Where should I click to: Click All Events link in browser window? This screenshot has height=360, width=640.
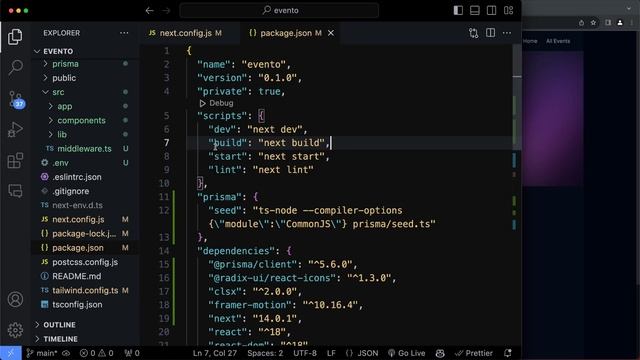[558, 41]
